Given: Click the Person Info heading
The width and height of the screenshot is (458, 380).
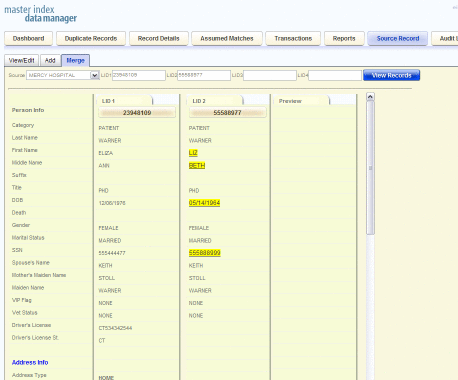Looking at the screenshot, I should pos(28,110).
